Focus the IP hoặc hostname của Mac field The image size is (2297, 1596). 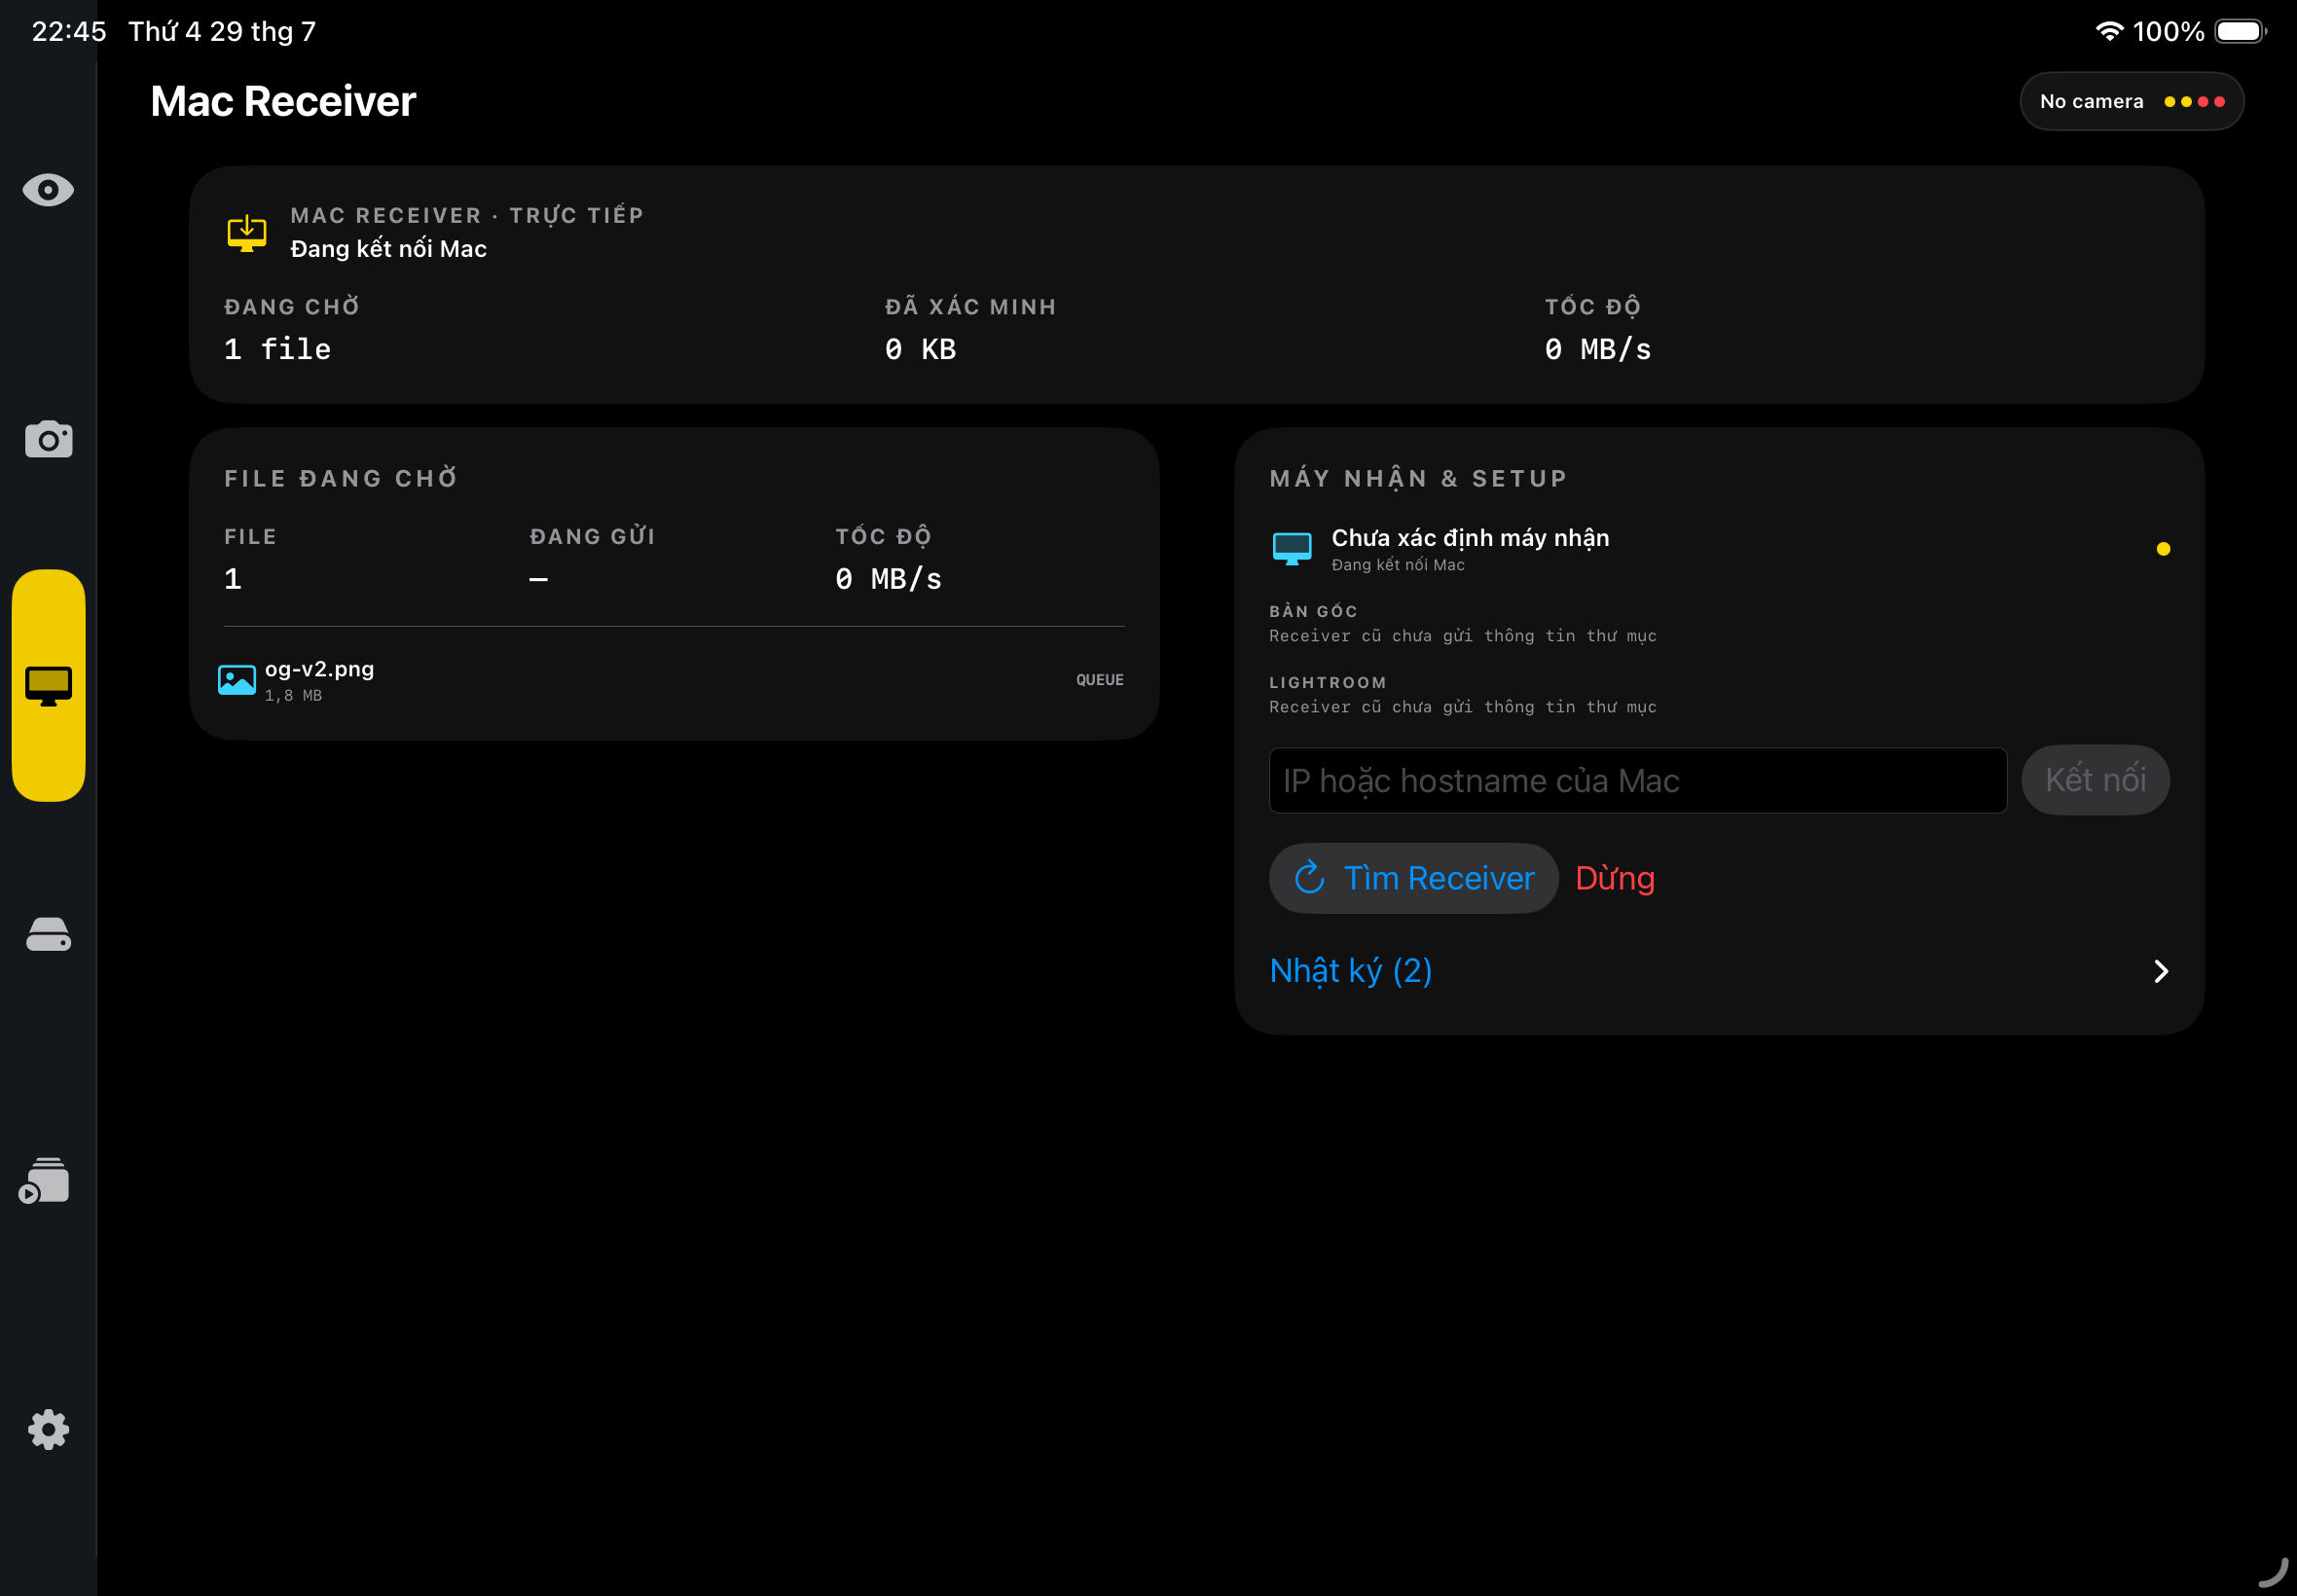[1638, 780]
